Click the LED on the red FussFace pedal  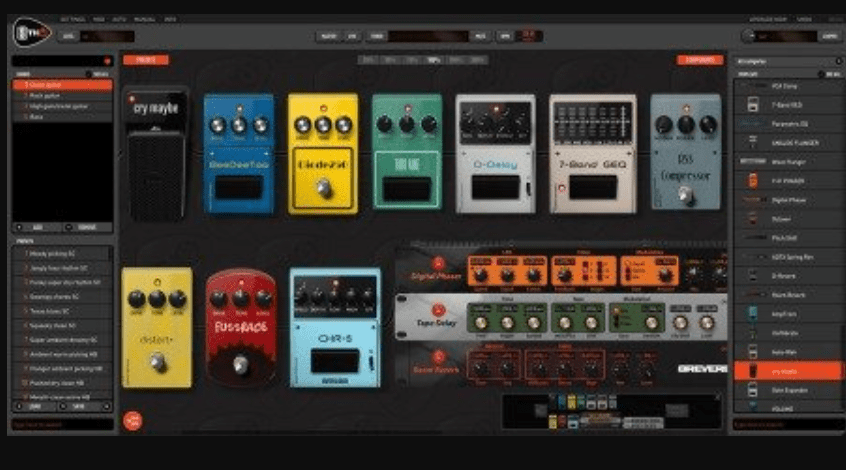[x=241, y=283]
